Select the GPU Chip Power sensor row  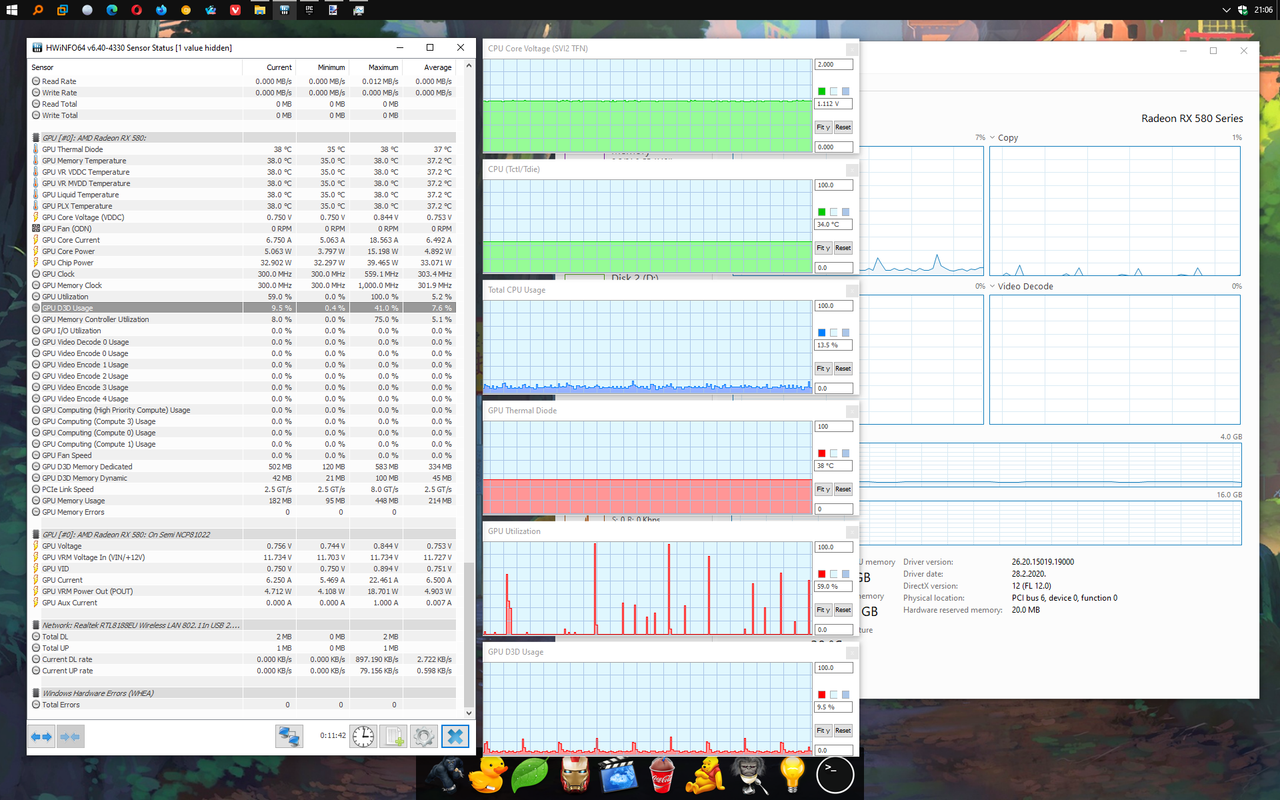click(243, 262)
